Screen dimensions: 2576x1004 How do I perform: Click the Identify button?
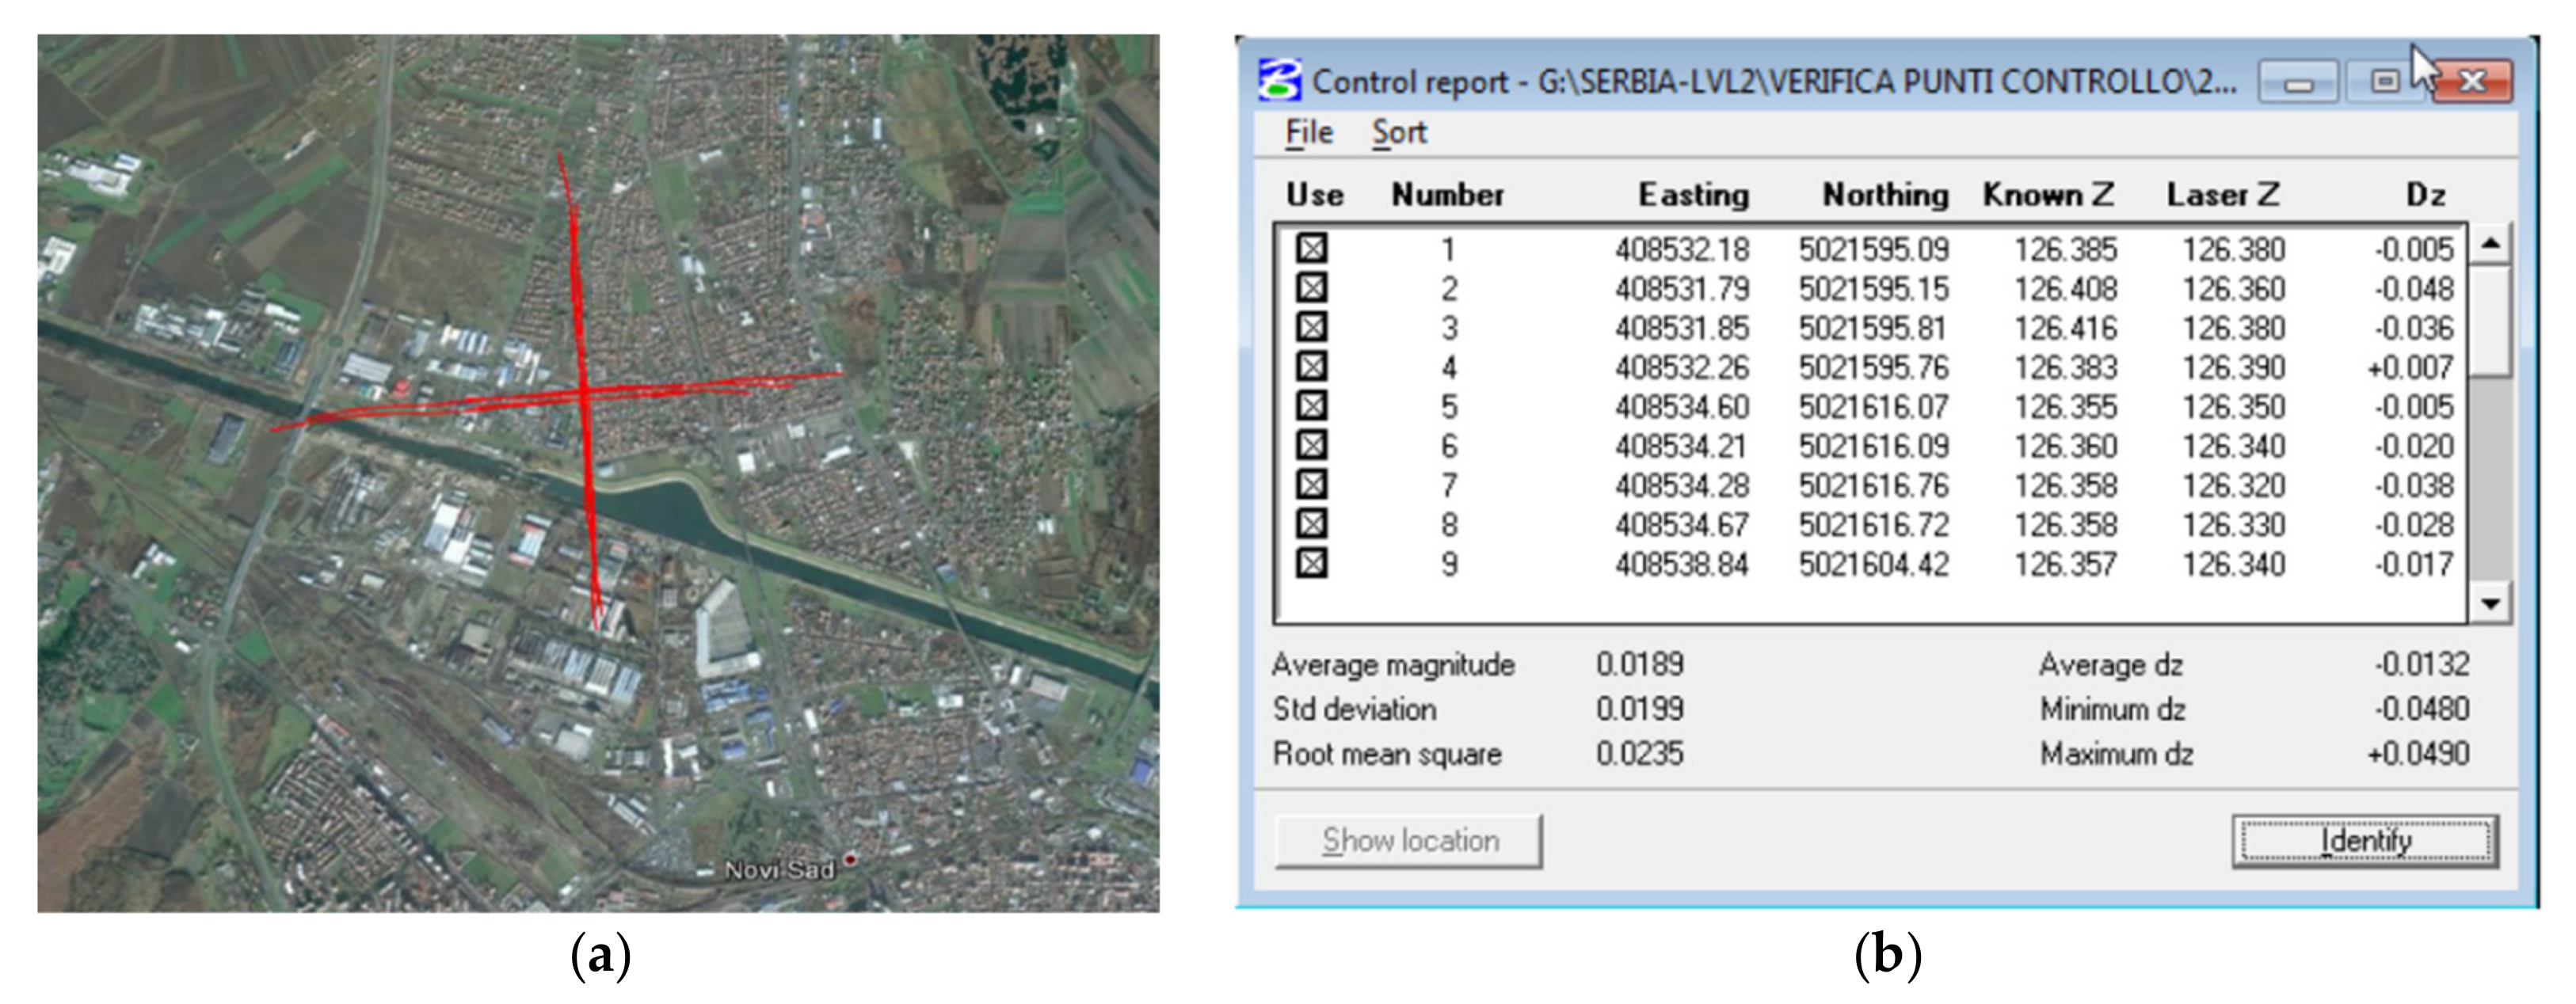click(2365, 841)
